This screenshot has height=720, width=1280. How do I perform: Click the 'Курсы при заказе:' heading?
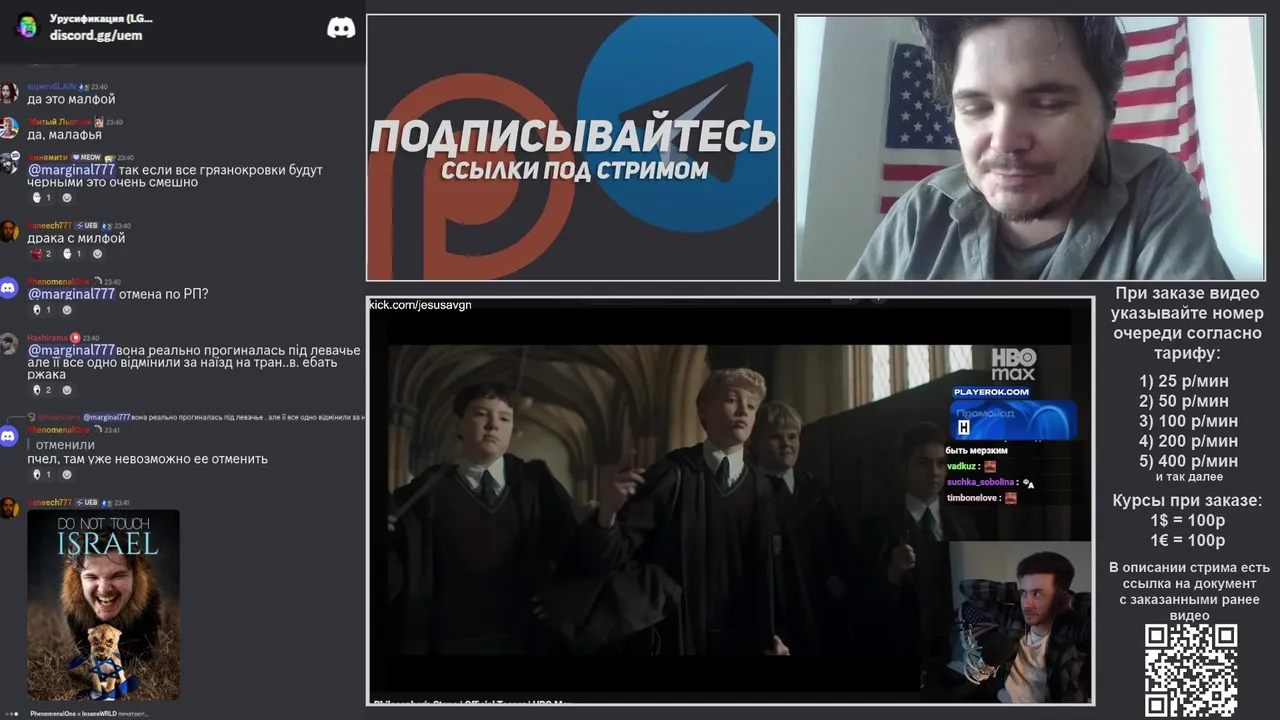tap(1187, 501)
